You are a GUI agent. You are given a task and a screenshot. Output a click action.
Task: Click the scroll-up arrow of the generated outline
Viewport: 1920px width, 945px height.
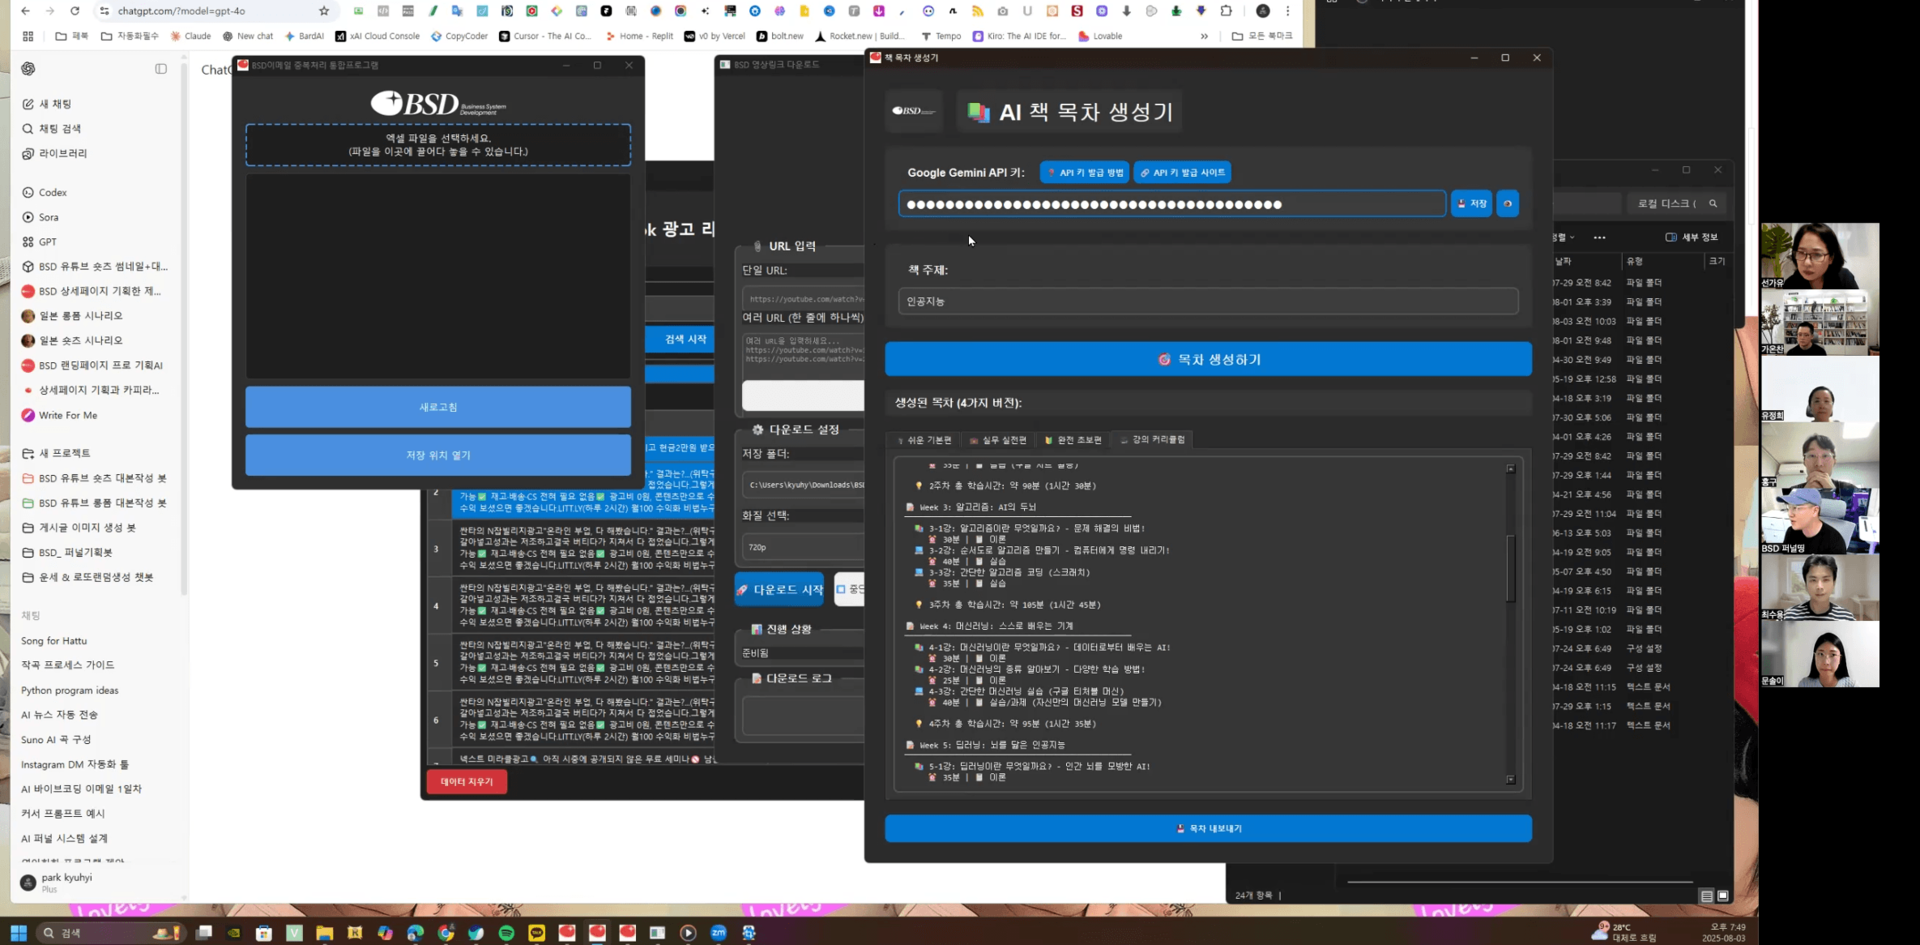click(1511, 468)
